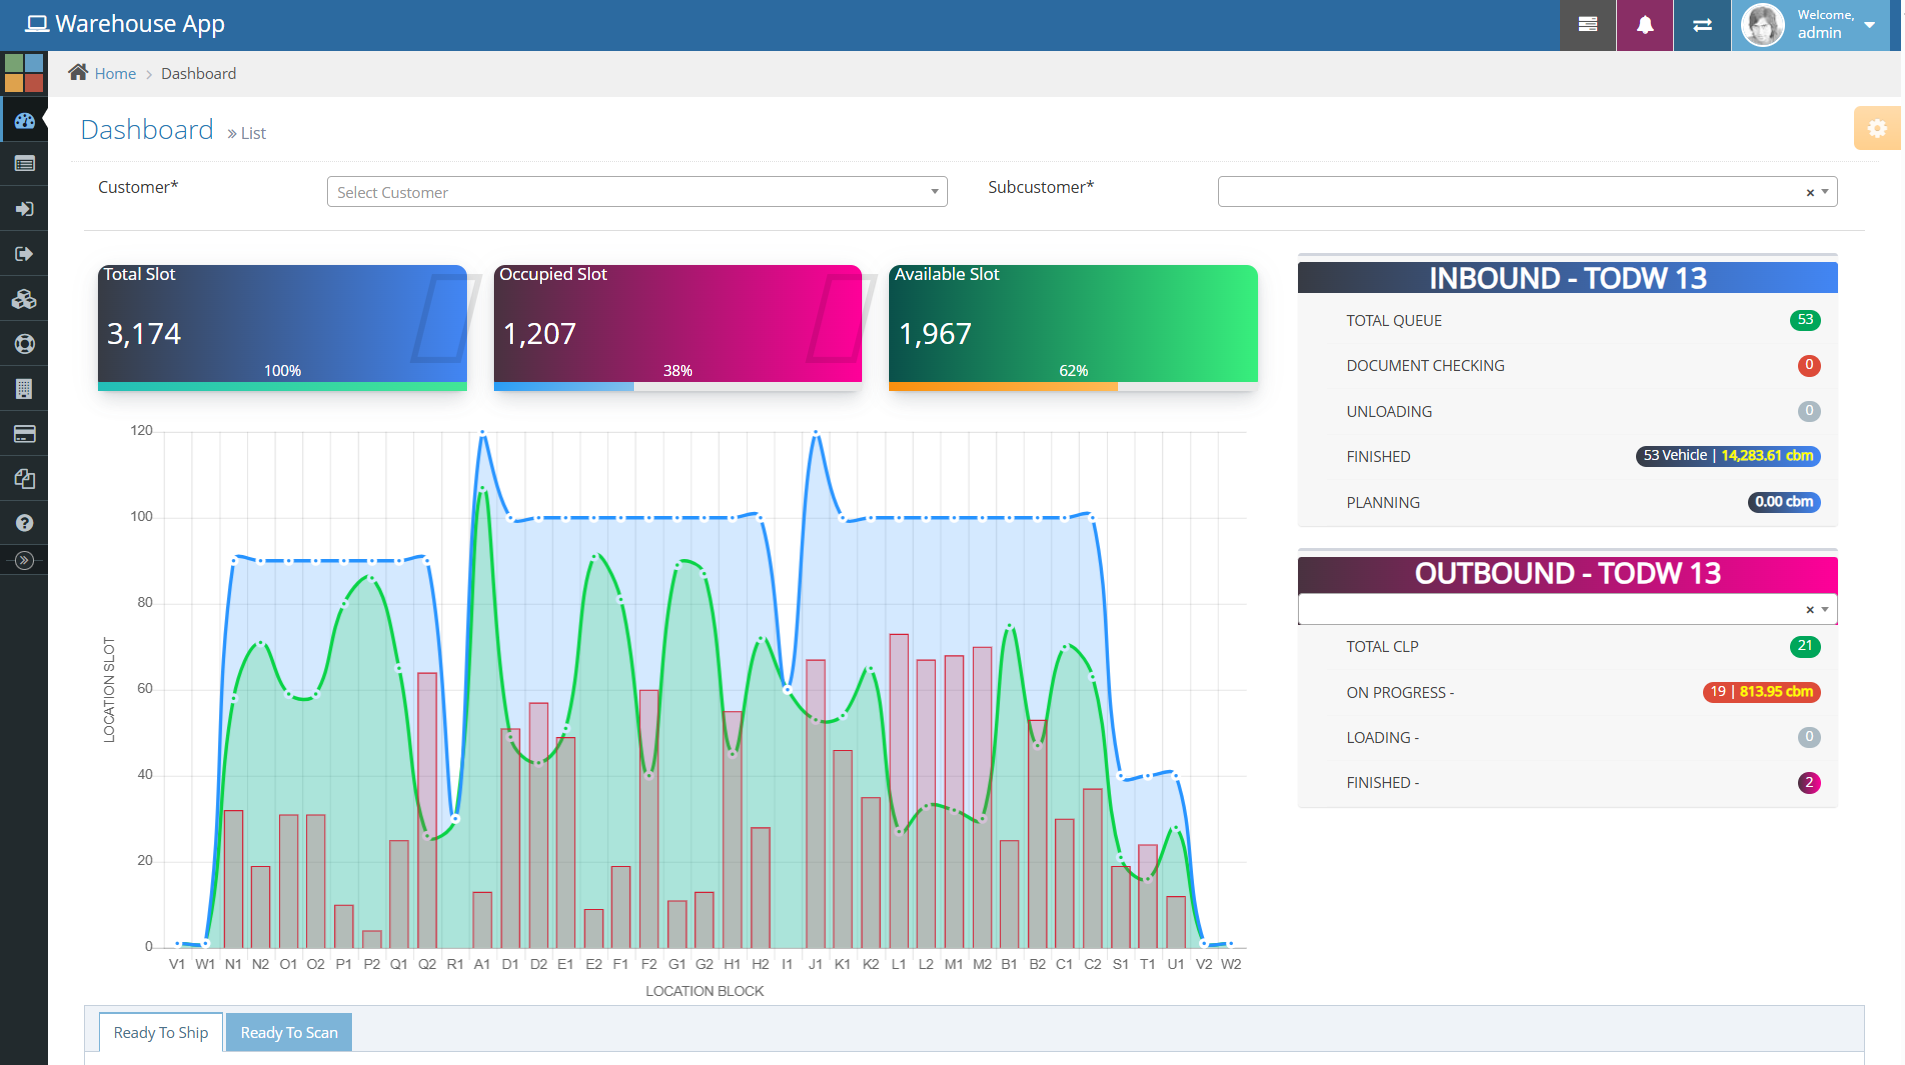Click the On Progress 19 | 813.95 cbm badge
Screen dimensions: 1905x1065
coord(1762,692)
